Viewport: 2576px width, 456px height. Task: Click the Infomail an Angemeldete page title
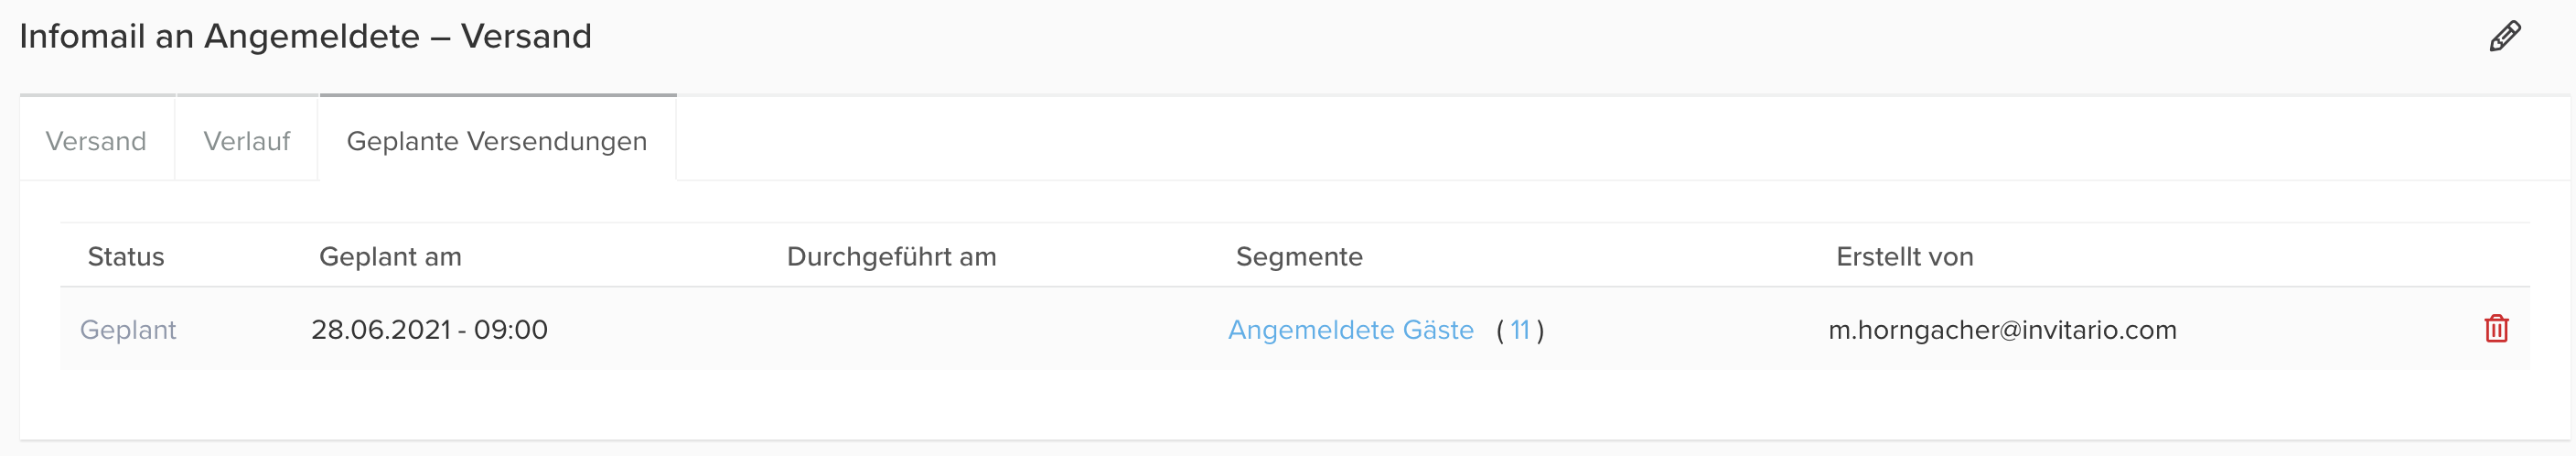click(x=305, y=37)
